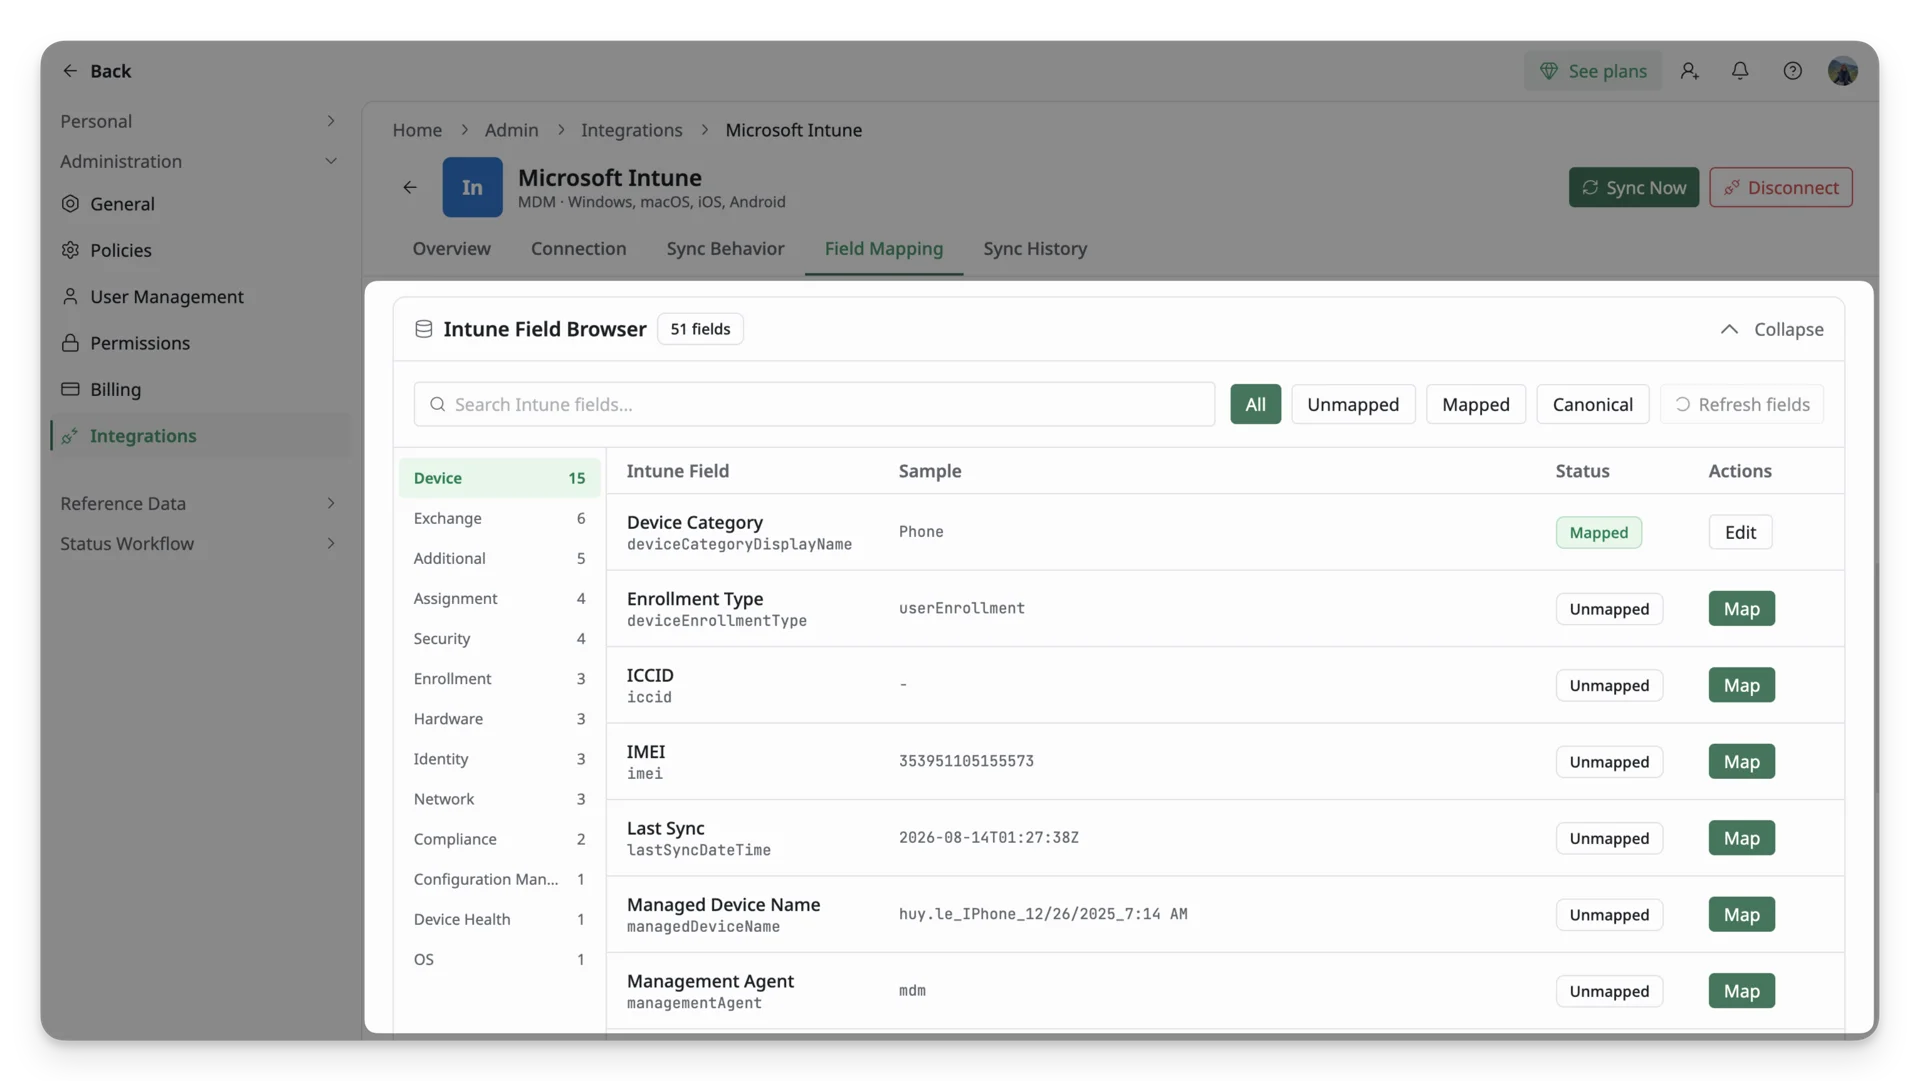The width and height of the screenshot is (1920, 1081).
Task: Expand the Reference Data section
Action: click(200, 503)
